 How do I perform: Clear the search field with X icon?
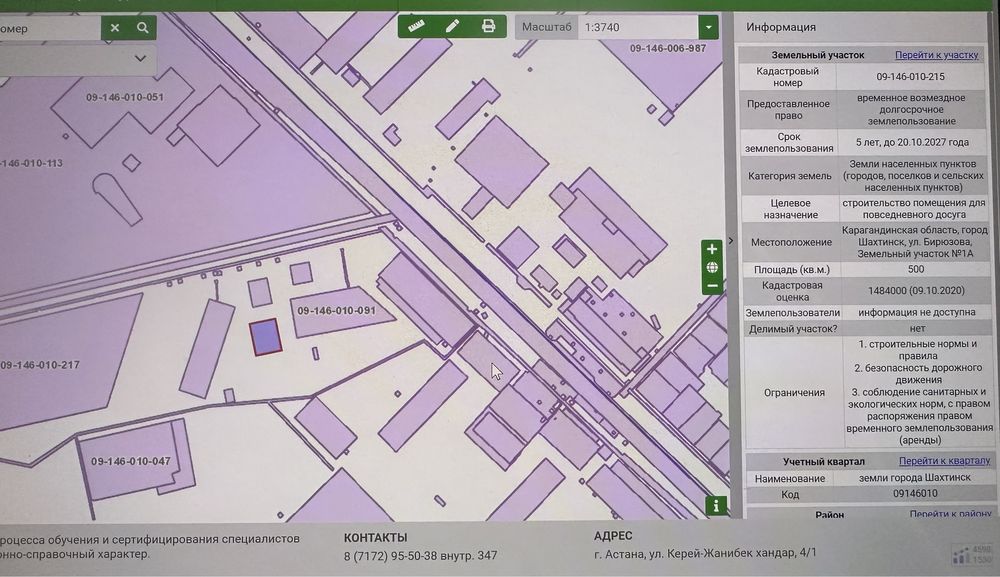(x=115, y=27)
